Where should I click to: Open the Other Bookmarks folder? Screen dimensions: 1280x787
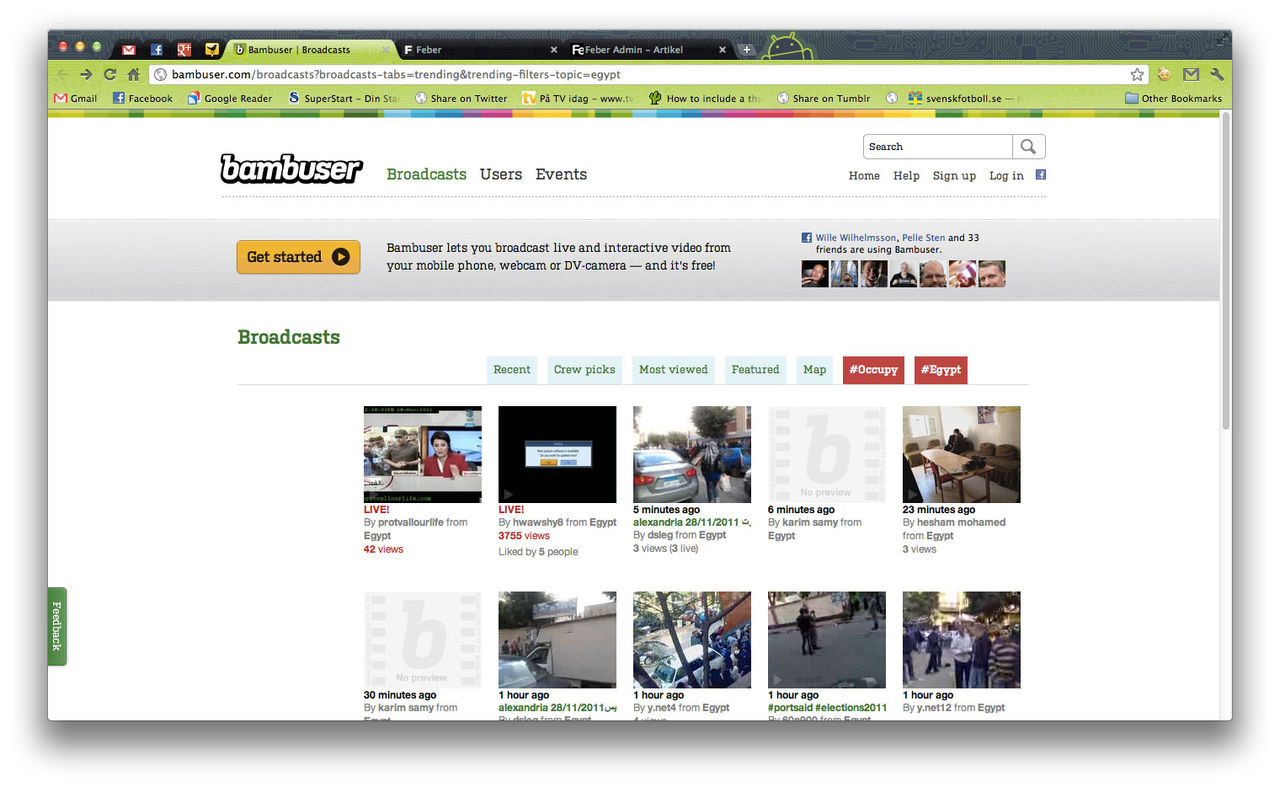1173,98
